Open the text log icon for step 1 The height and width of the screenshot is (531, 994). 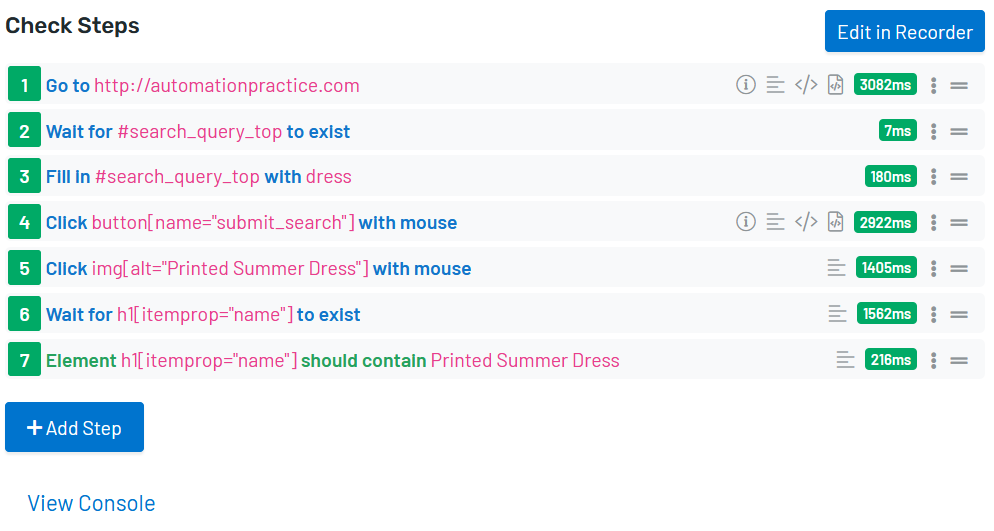(x=775, y=85)
